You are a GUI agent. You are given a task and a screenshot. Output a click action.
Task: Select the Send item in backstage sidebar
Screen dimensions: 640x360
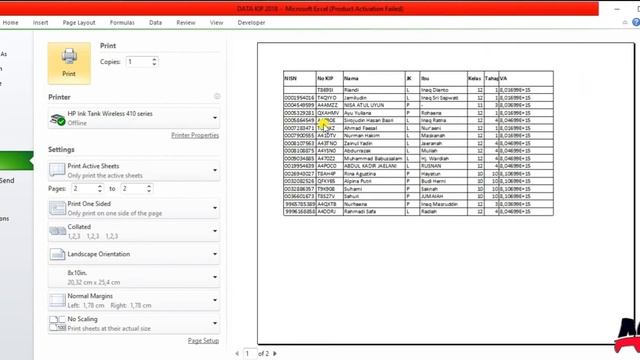tap(7, 180)
